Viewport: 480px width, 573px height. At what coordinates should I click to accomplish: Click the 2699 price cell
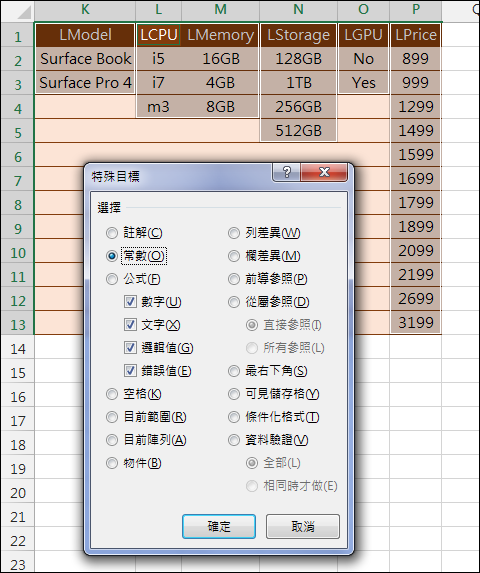416,299
